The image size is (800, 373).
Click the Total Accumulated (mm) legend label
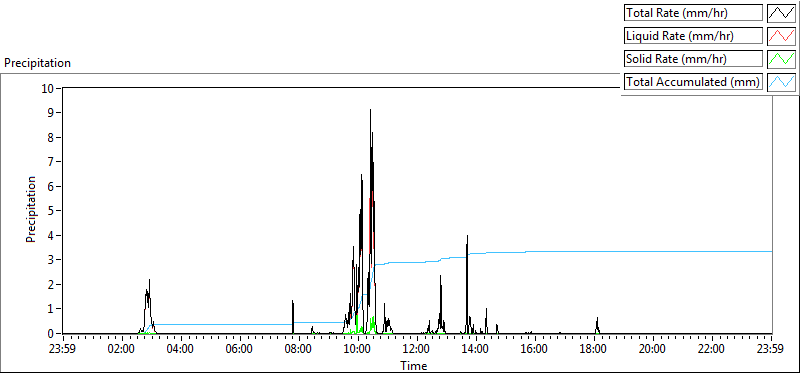pos(693,82)
